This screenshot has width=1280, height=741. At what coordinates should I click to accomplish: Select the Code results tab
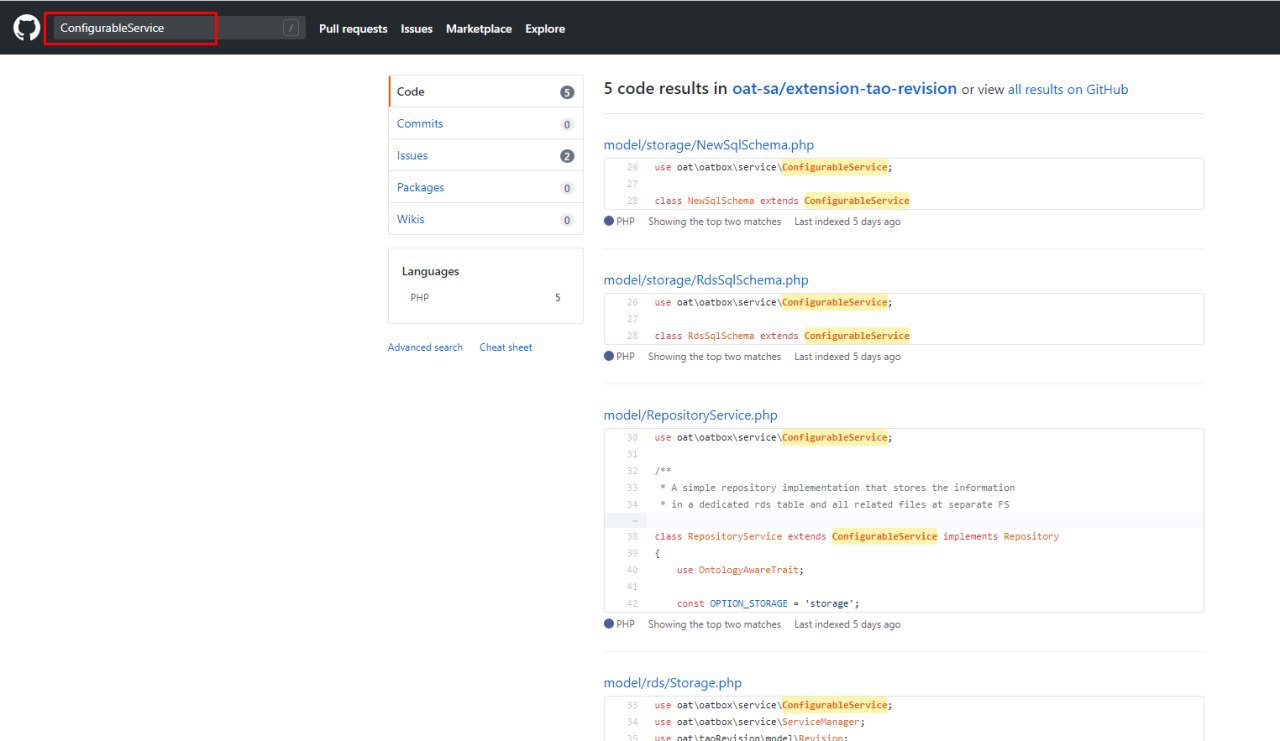pos(486,91)
